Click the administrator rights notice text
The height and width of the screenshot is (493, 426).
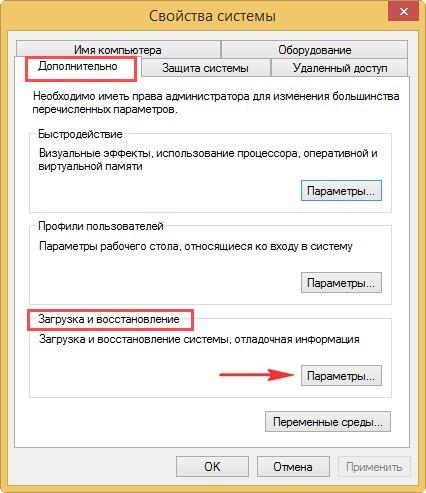[216, 103]
